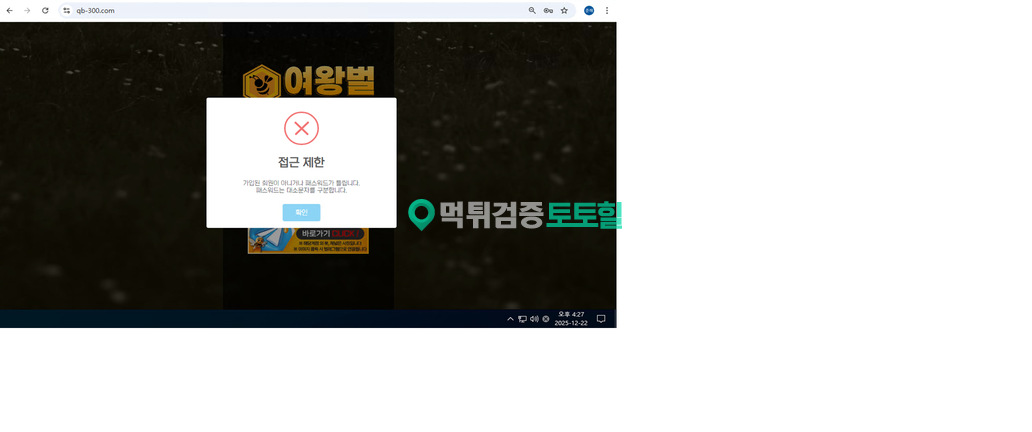The height and width of the screenshot is (432, 1032).
Task: Bookmark this page with the star
Action: tap(564, 11)
